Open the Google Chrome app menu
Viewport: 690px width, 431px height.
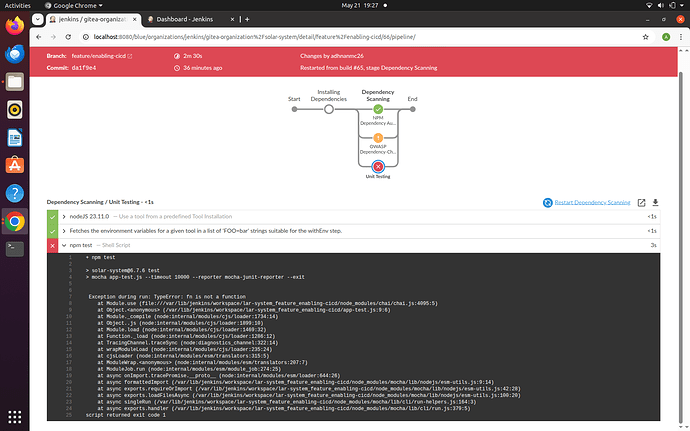[x=73, y=5]
